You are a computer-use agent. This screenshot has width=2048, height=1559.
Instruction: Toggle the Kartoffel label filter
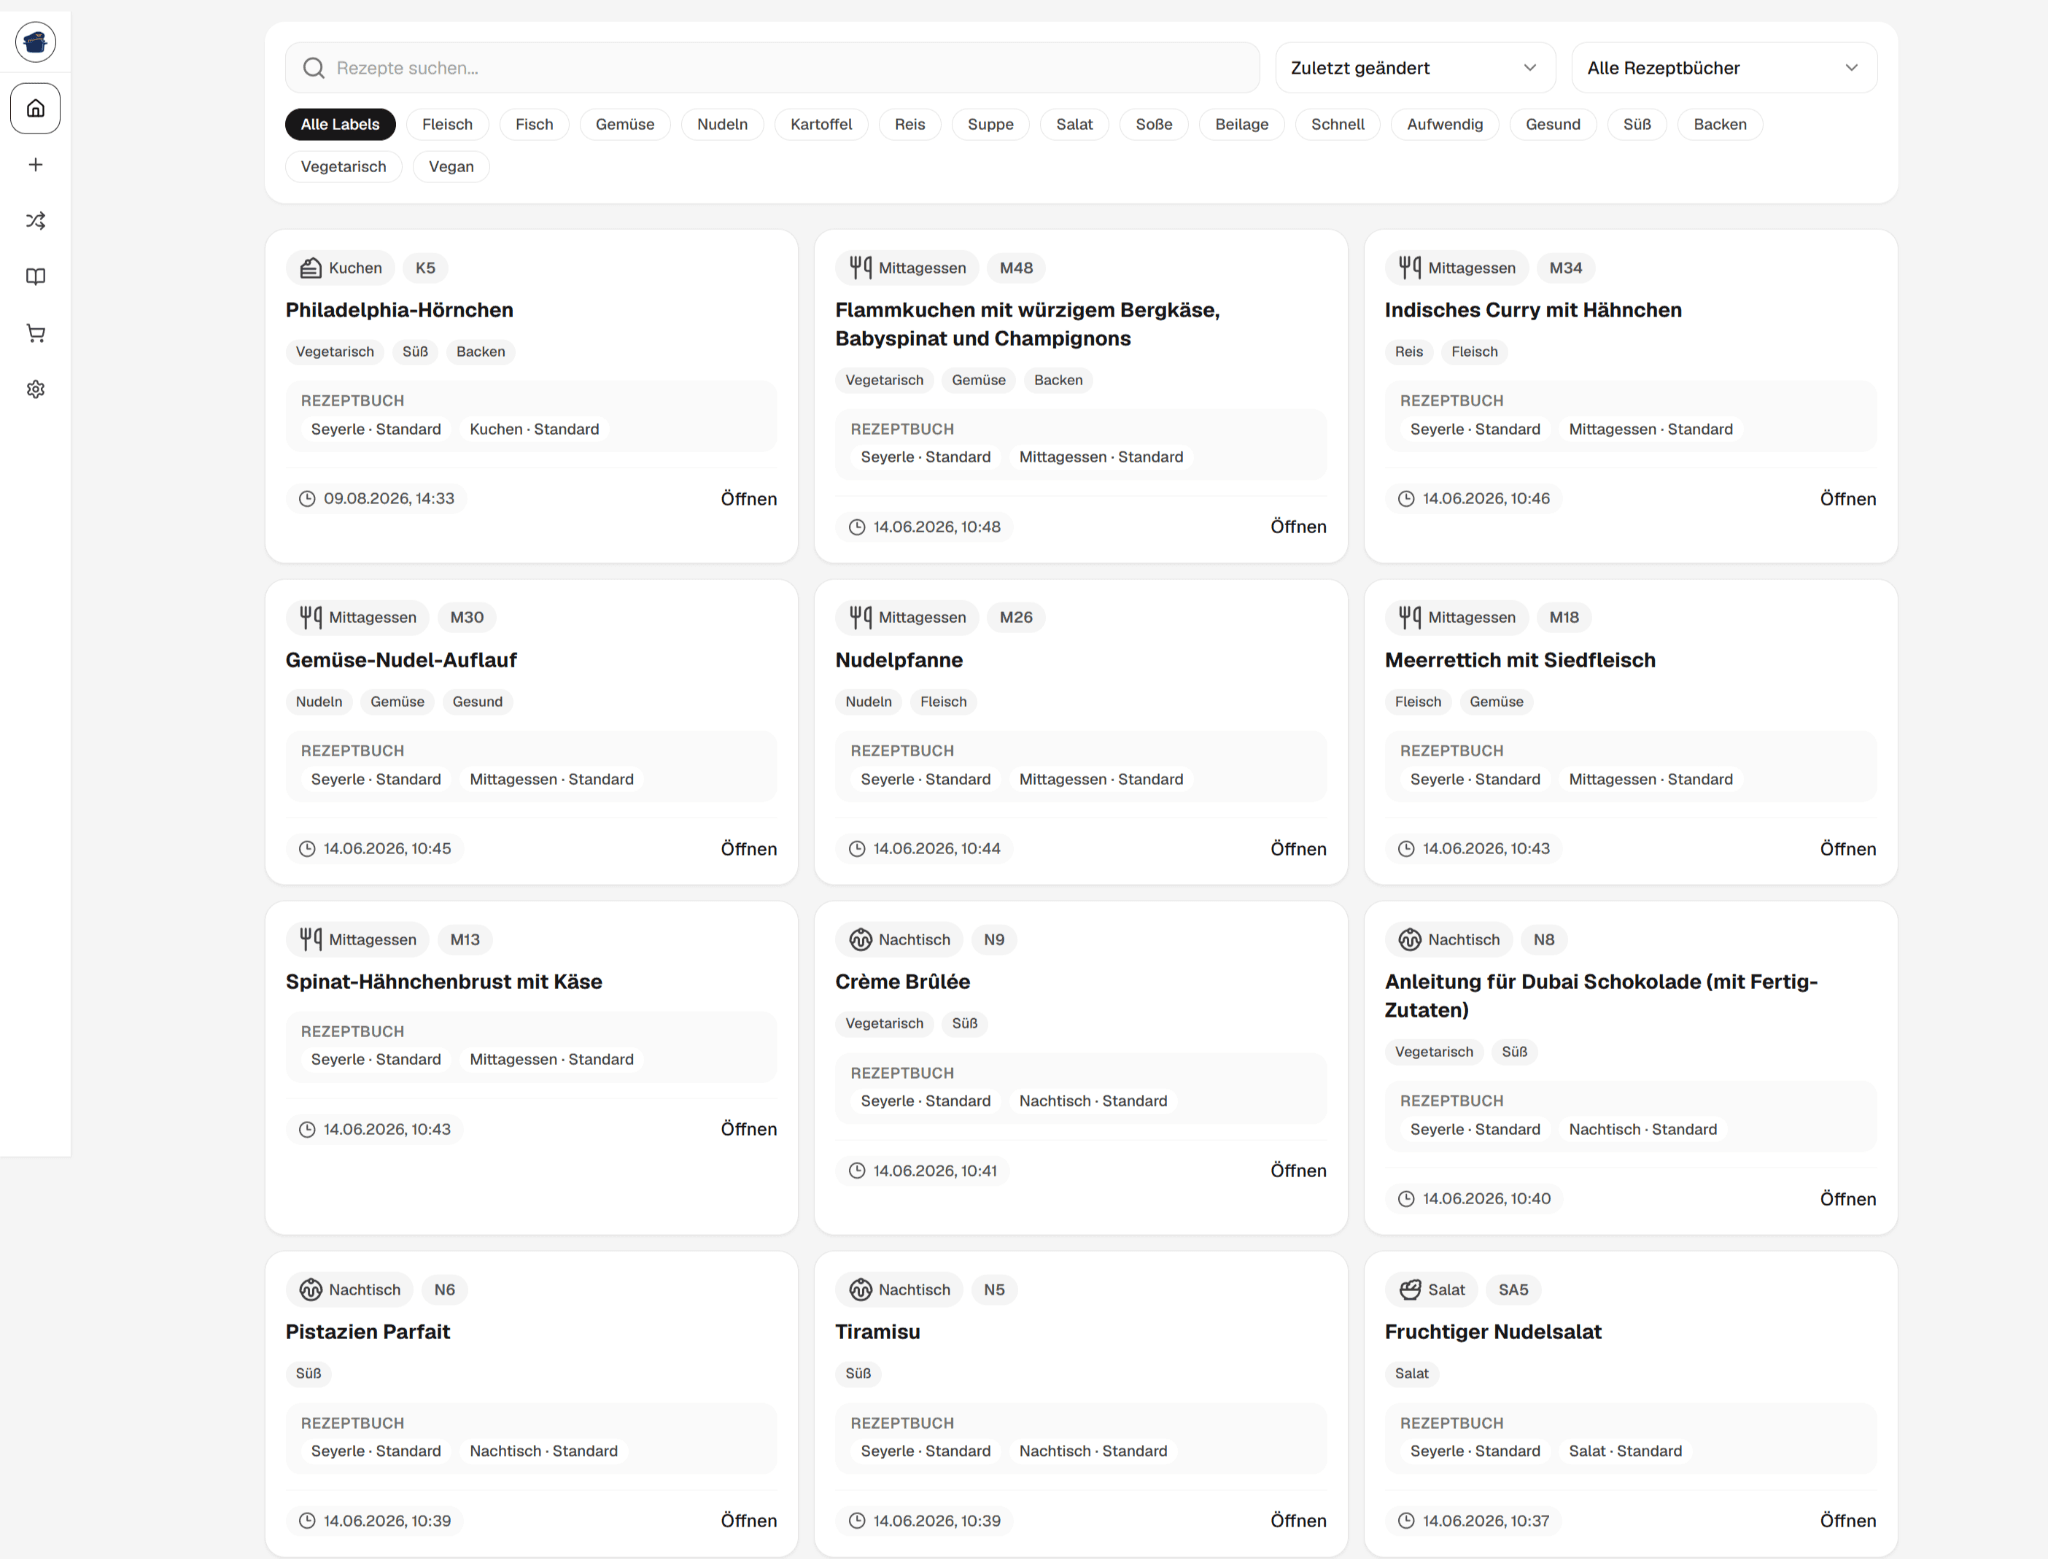821,124
